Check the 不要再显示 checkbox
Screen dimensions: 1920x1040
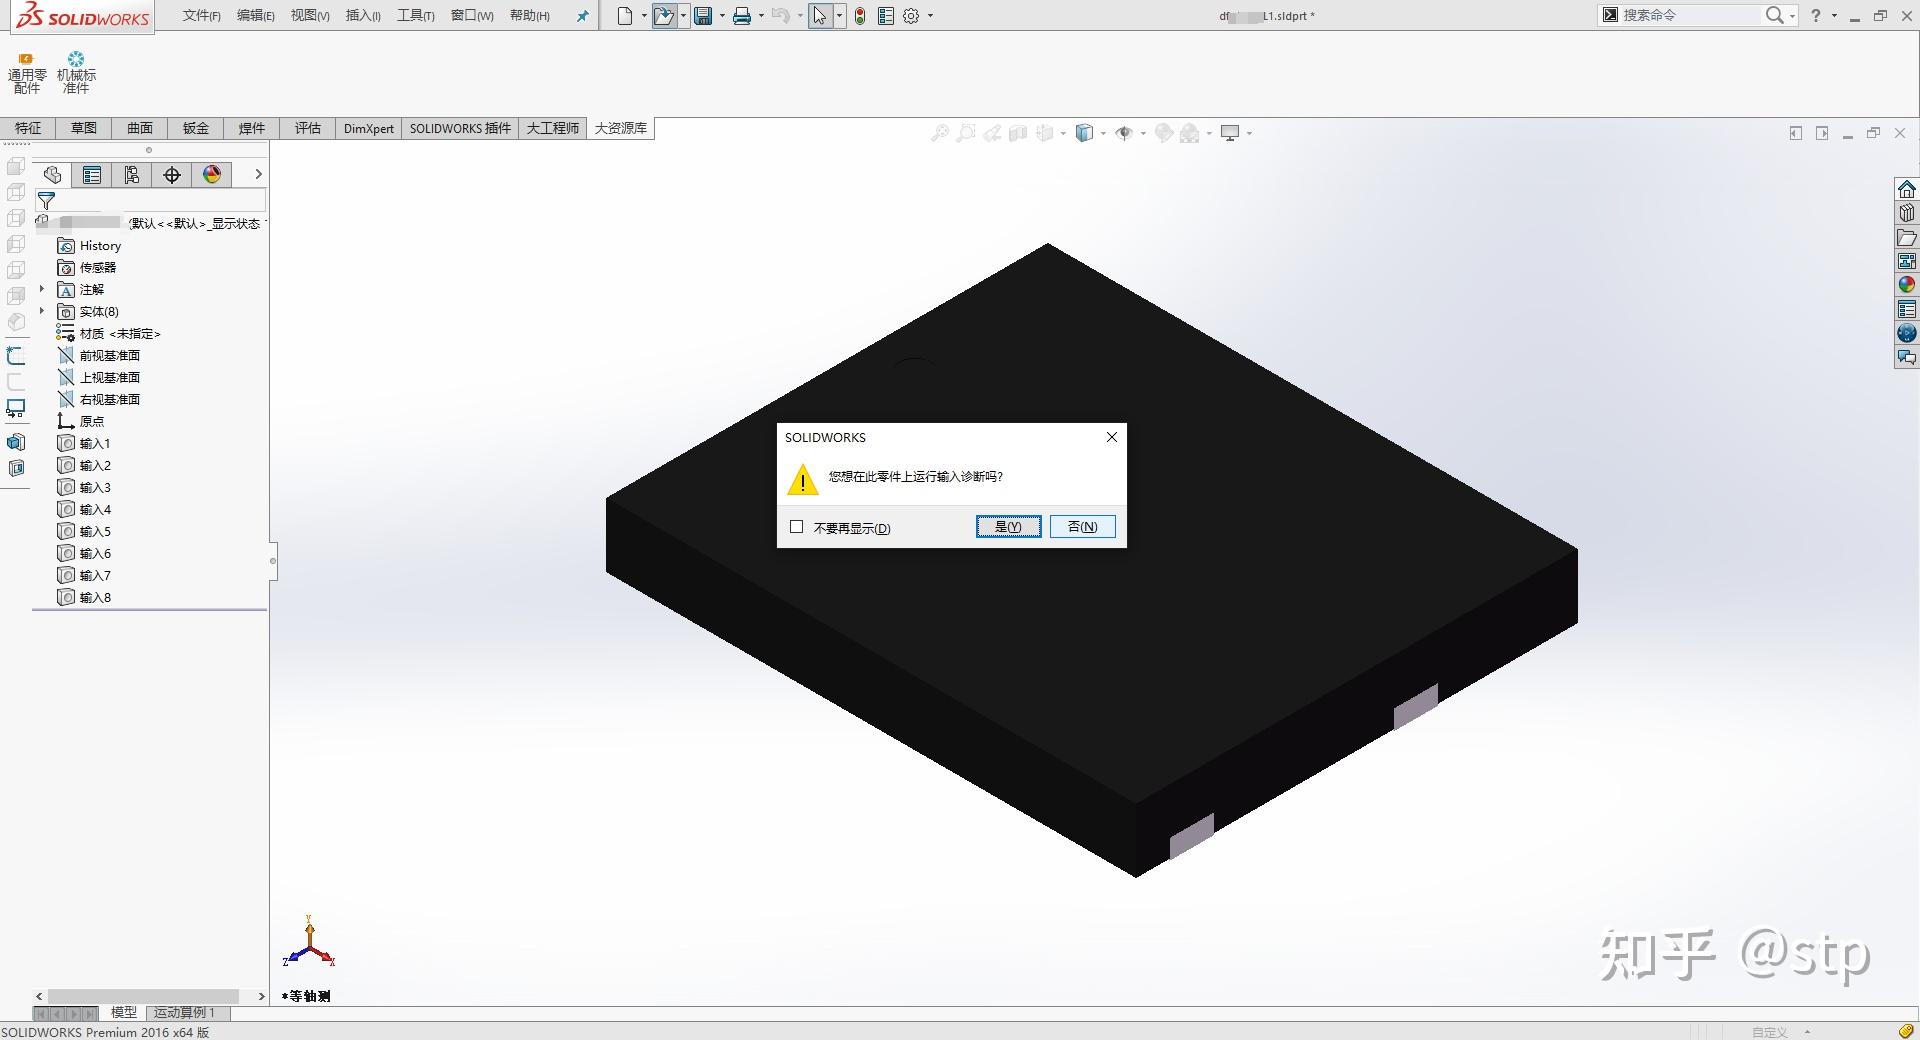pos(796,527)
